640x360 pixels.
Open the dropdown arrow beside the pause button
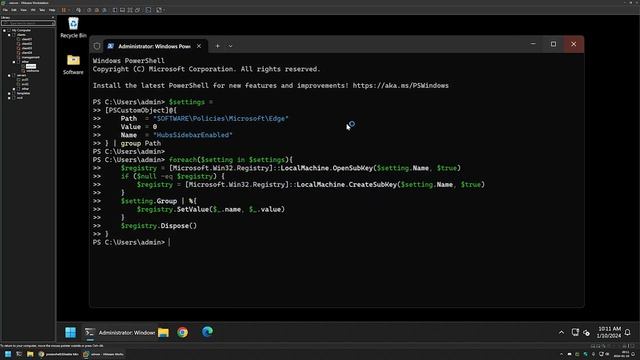69,10
